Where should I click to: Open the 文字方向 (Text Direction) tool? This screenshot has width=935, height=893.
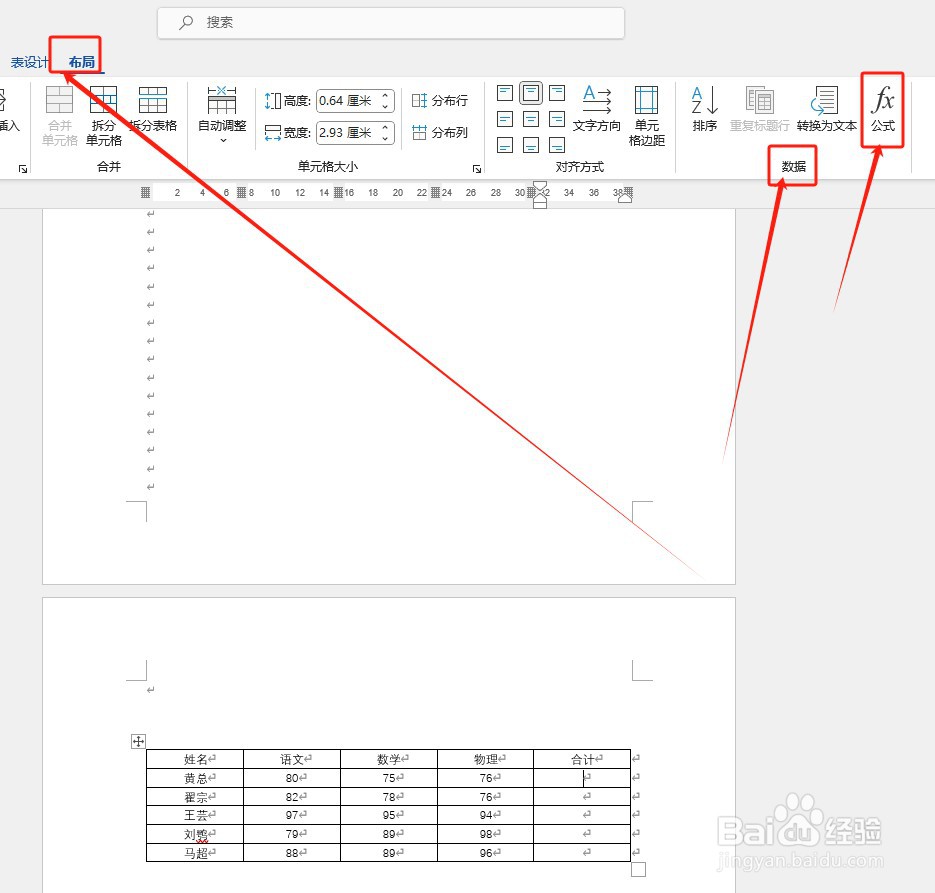595,110
